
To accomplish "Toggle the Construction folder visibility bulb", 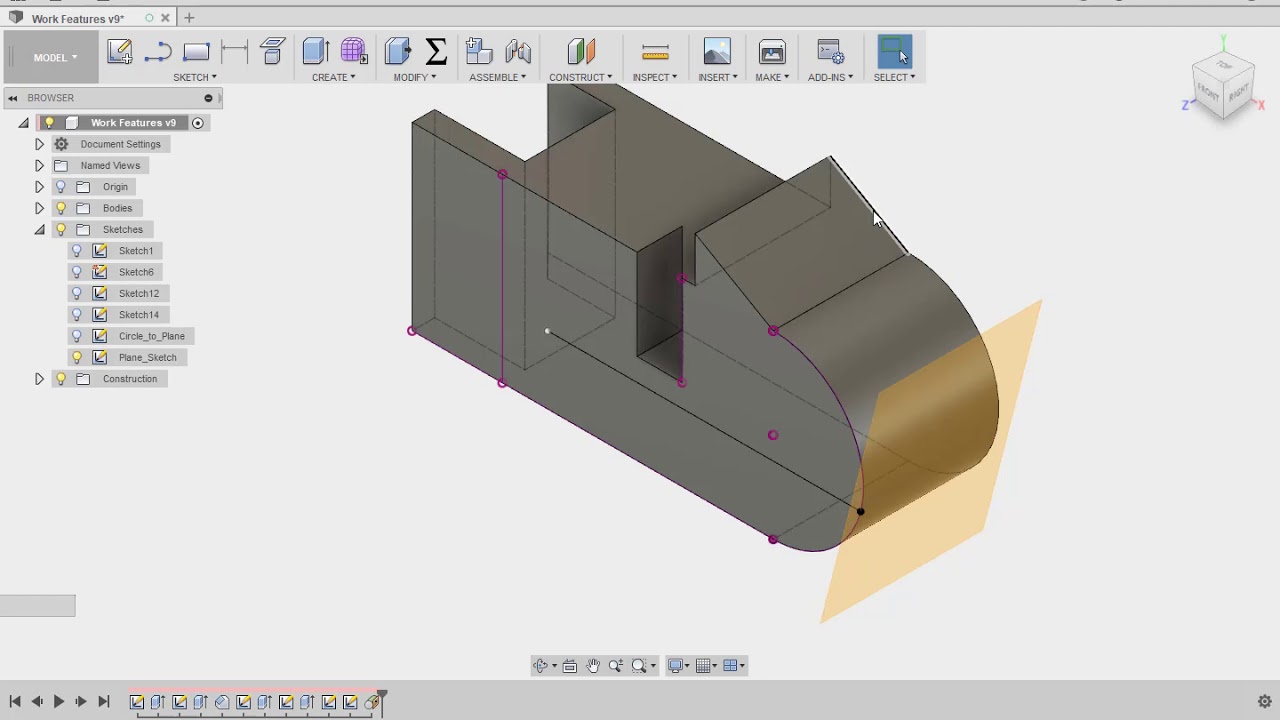I will [x=61, y=379].
